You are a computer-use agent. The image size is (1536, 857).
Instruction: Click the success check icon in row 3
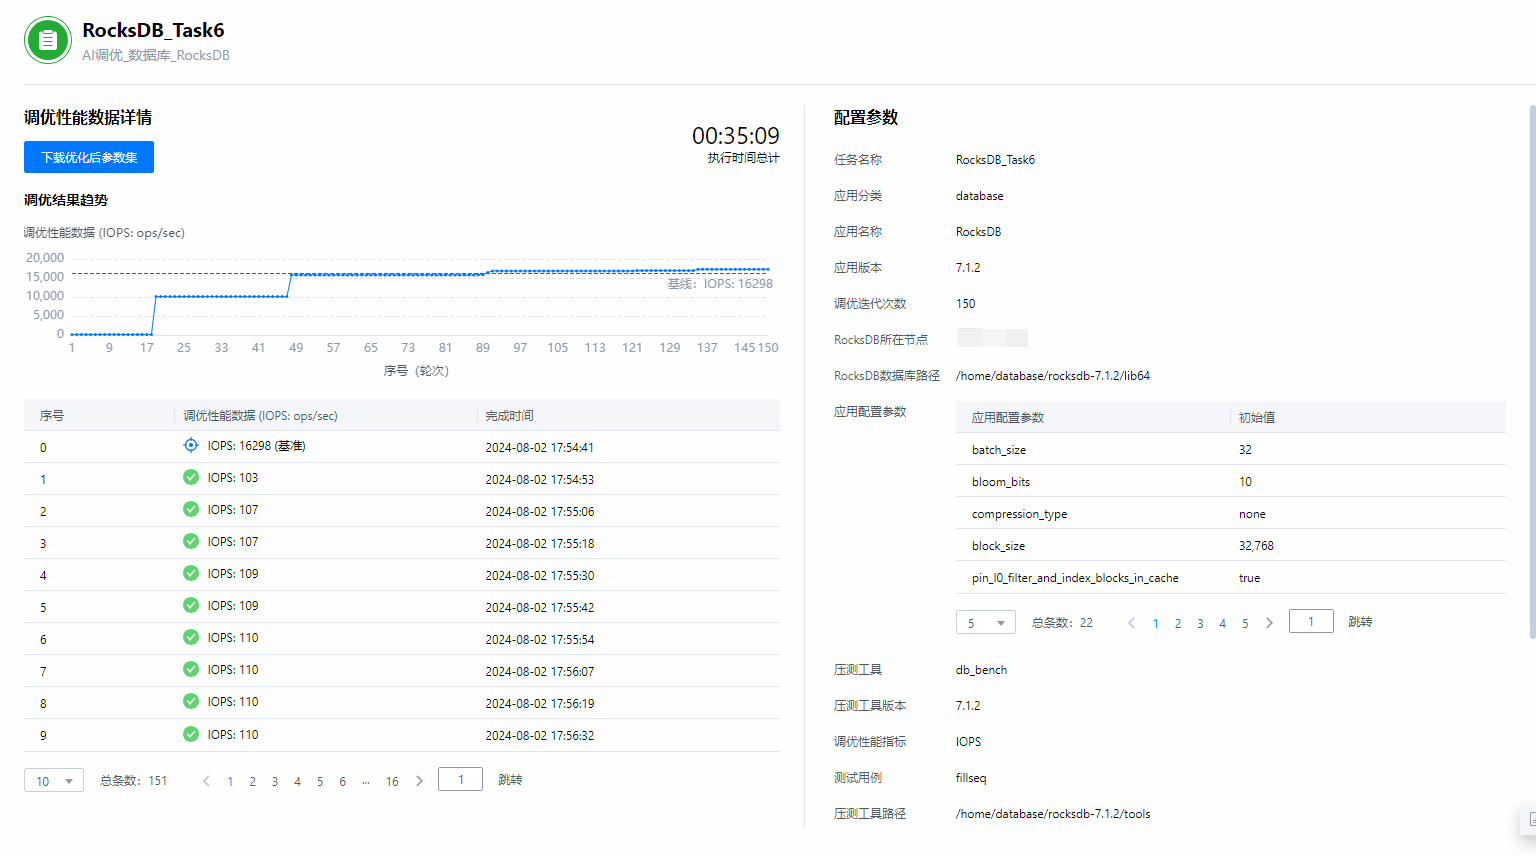pyautogui.click(x=191, y=542)
